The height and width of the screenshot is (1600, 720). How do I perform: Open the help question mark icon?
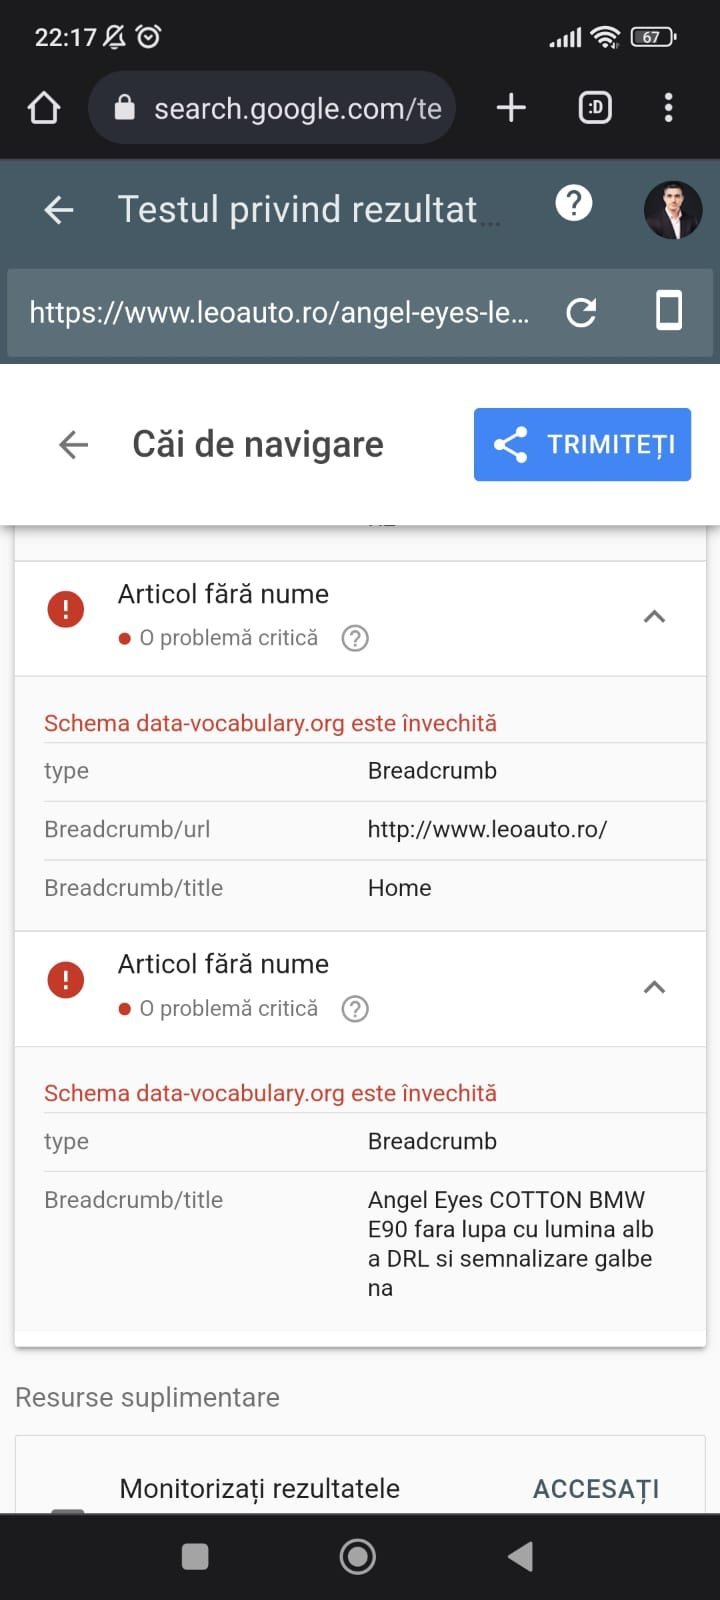(574, 204)
